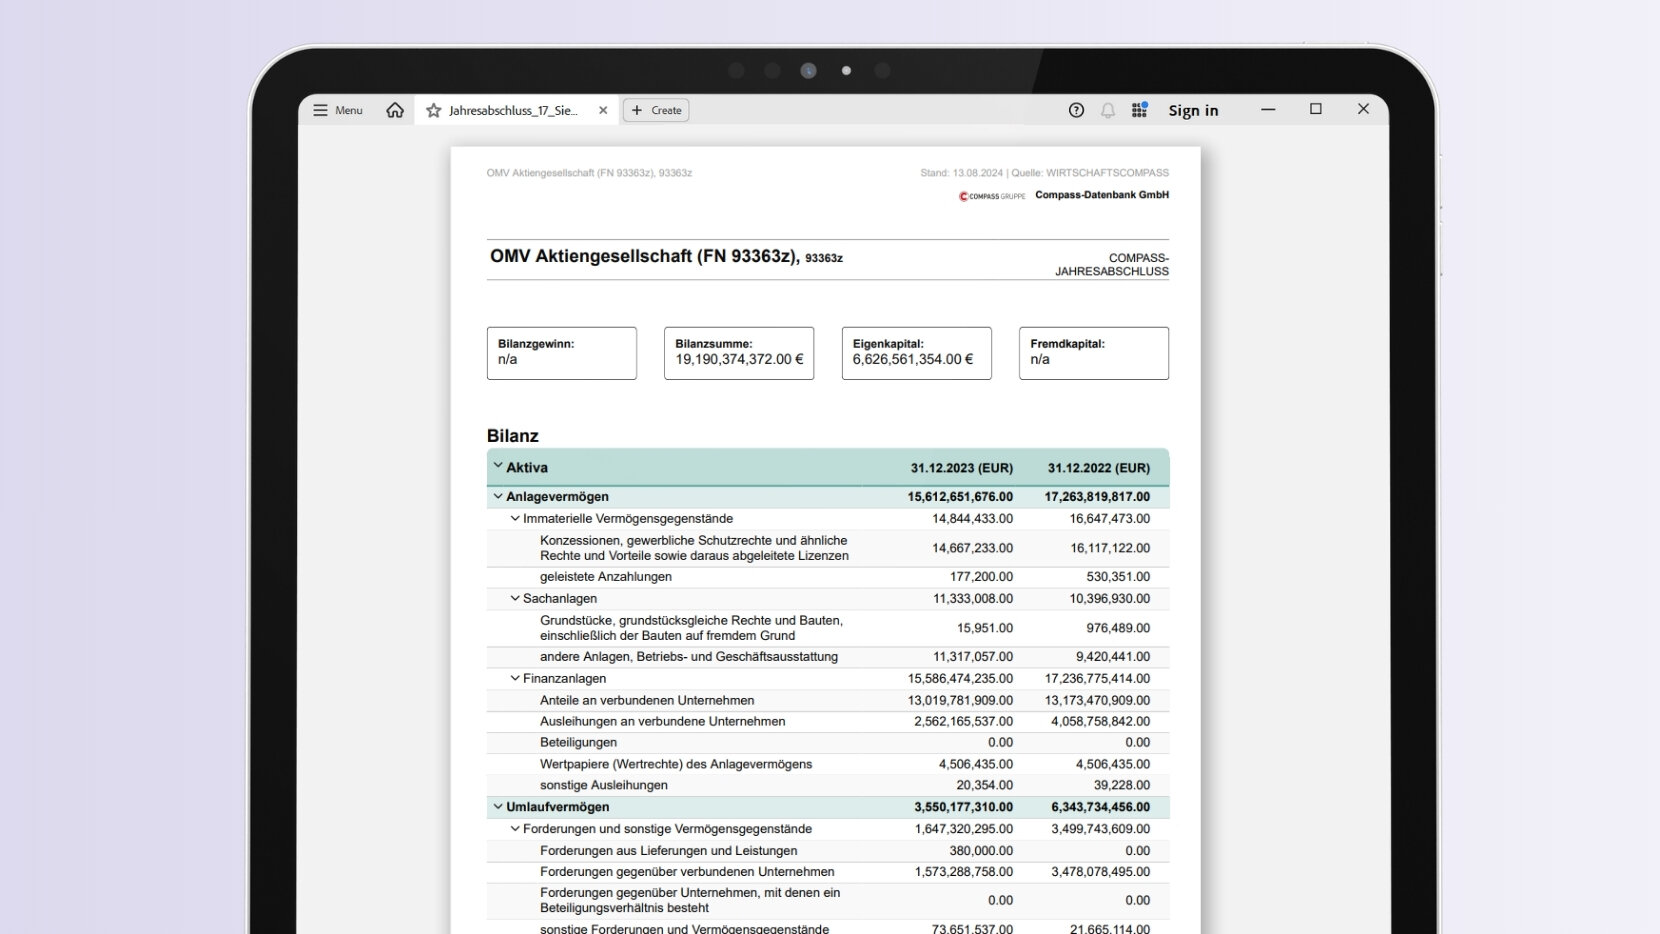The width and height of the screenshot is (1660, 934).
Task: Click the Compass Gruppe logo
Action: [x=992, y=196]
